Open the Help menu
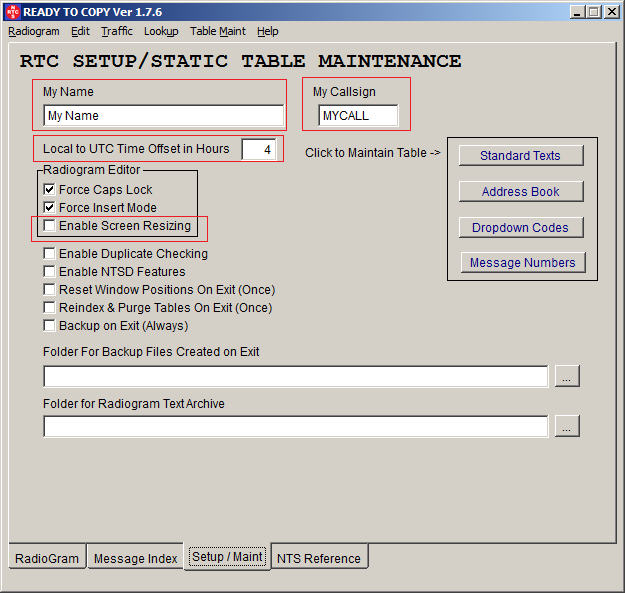The height and width of the screenshot is (593, 625). [267, 31]
